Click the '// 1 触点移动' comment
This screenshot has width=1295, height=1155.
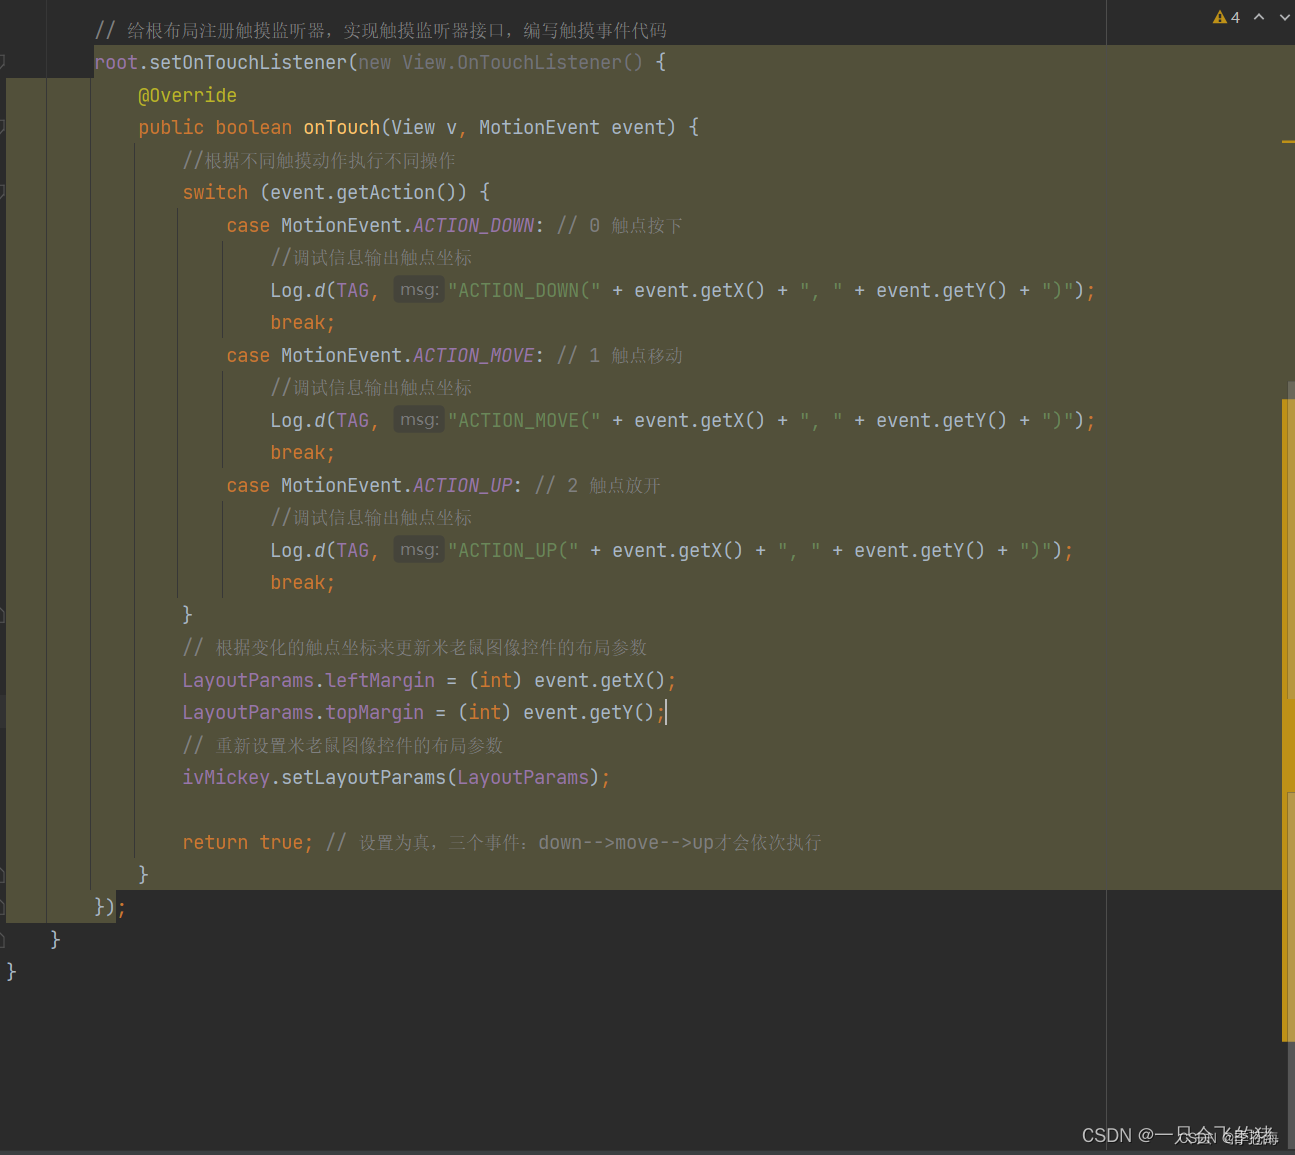click(620, 356)
